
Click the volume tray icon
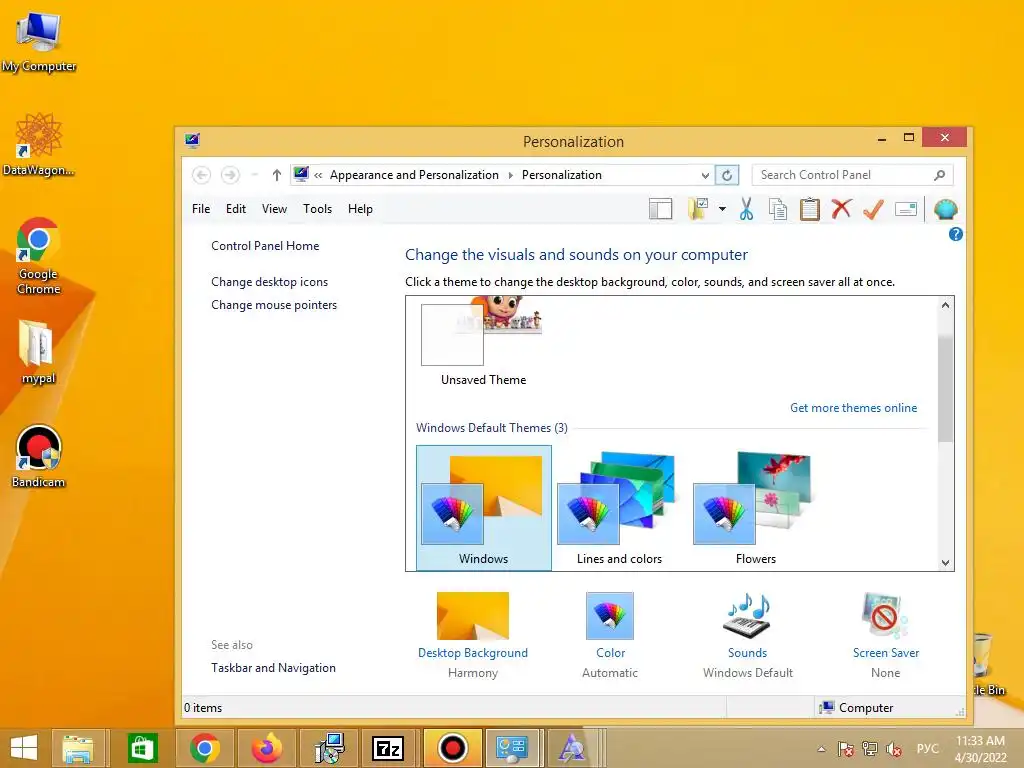coord(894,749)
